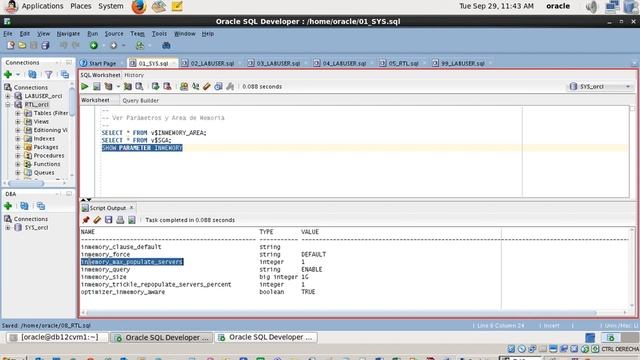
Task: Click the Filter funnel icon in Connections panel
Action: [49, 74]
